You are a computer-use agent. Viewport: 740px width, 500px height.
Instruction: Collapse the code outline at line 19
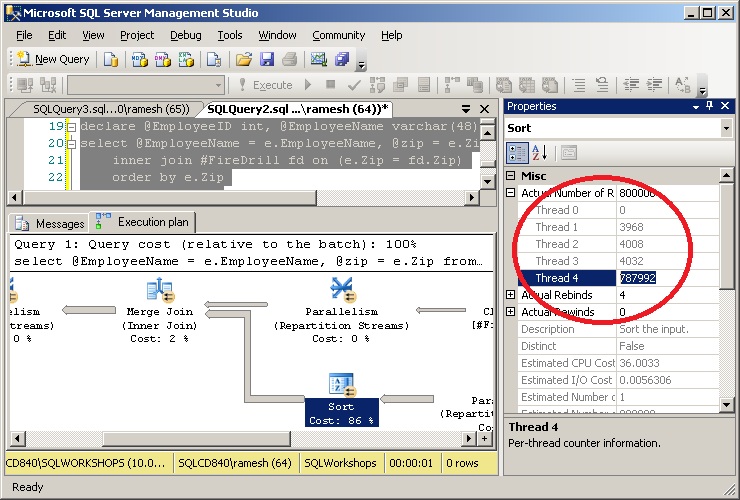[x=71, y=127]
